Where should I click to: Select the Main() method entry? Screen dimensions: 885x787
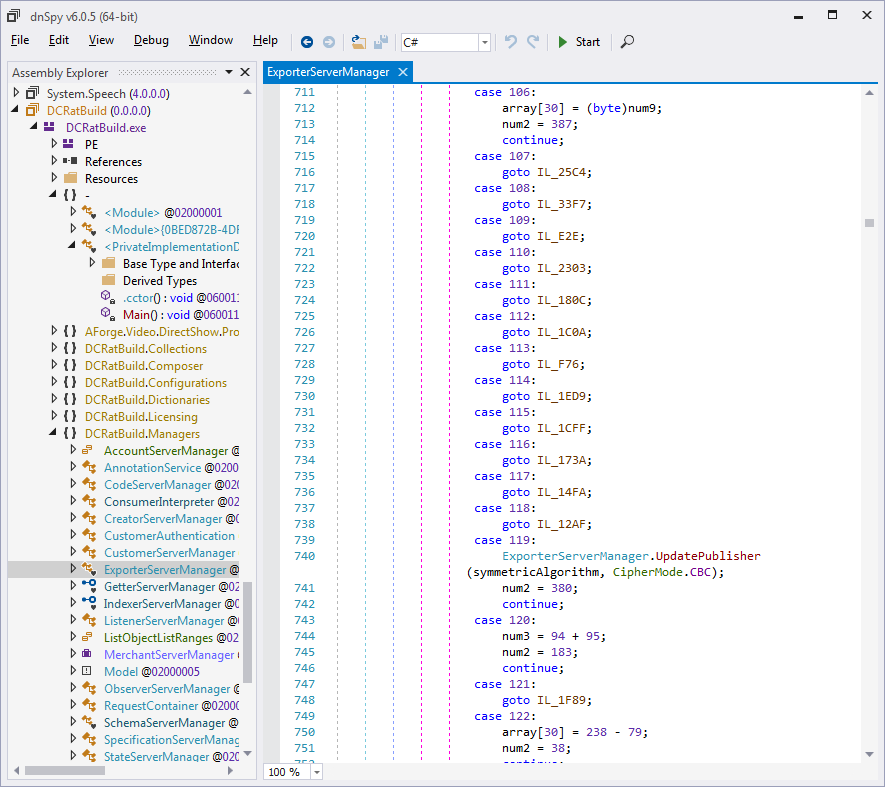[181, 314]
